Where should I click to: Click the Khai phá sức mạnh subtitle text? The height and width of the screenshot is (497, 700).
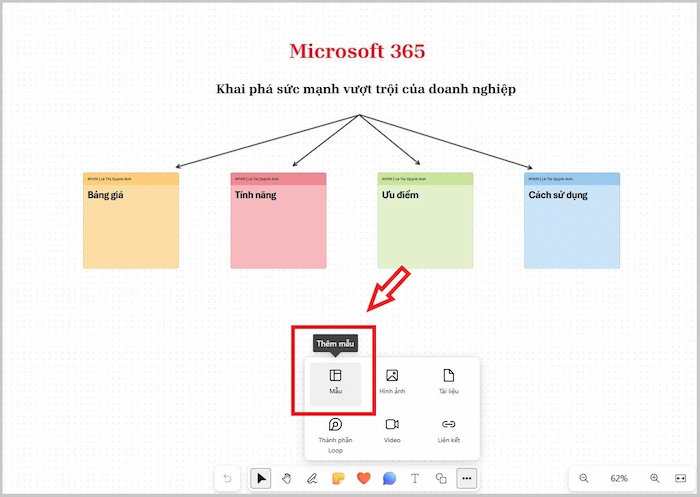[366, 89]
